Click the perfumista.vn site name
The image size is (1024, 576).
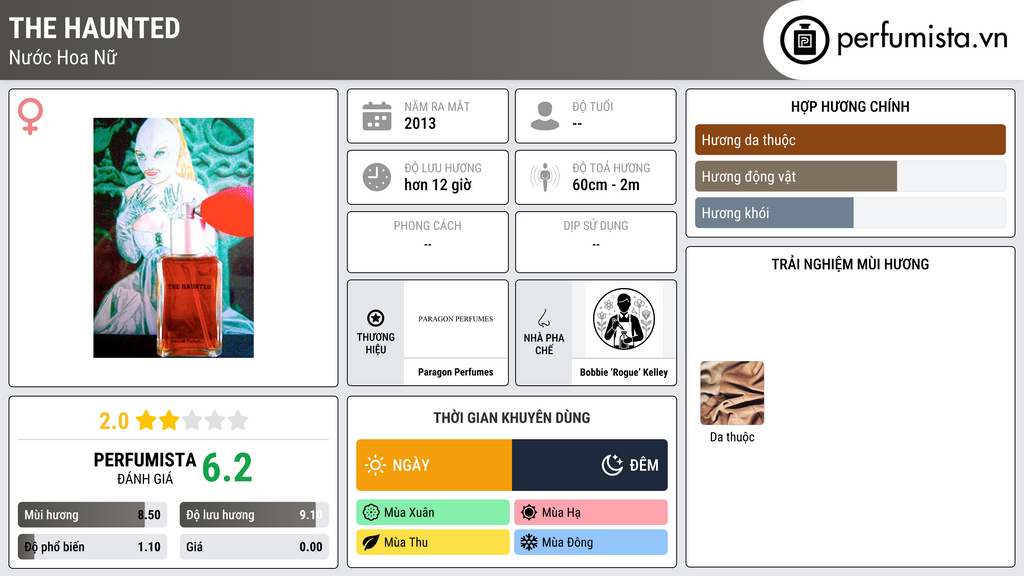pos(922,39)
